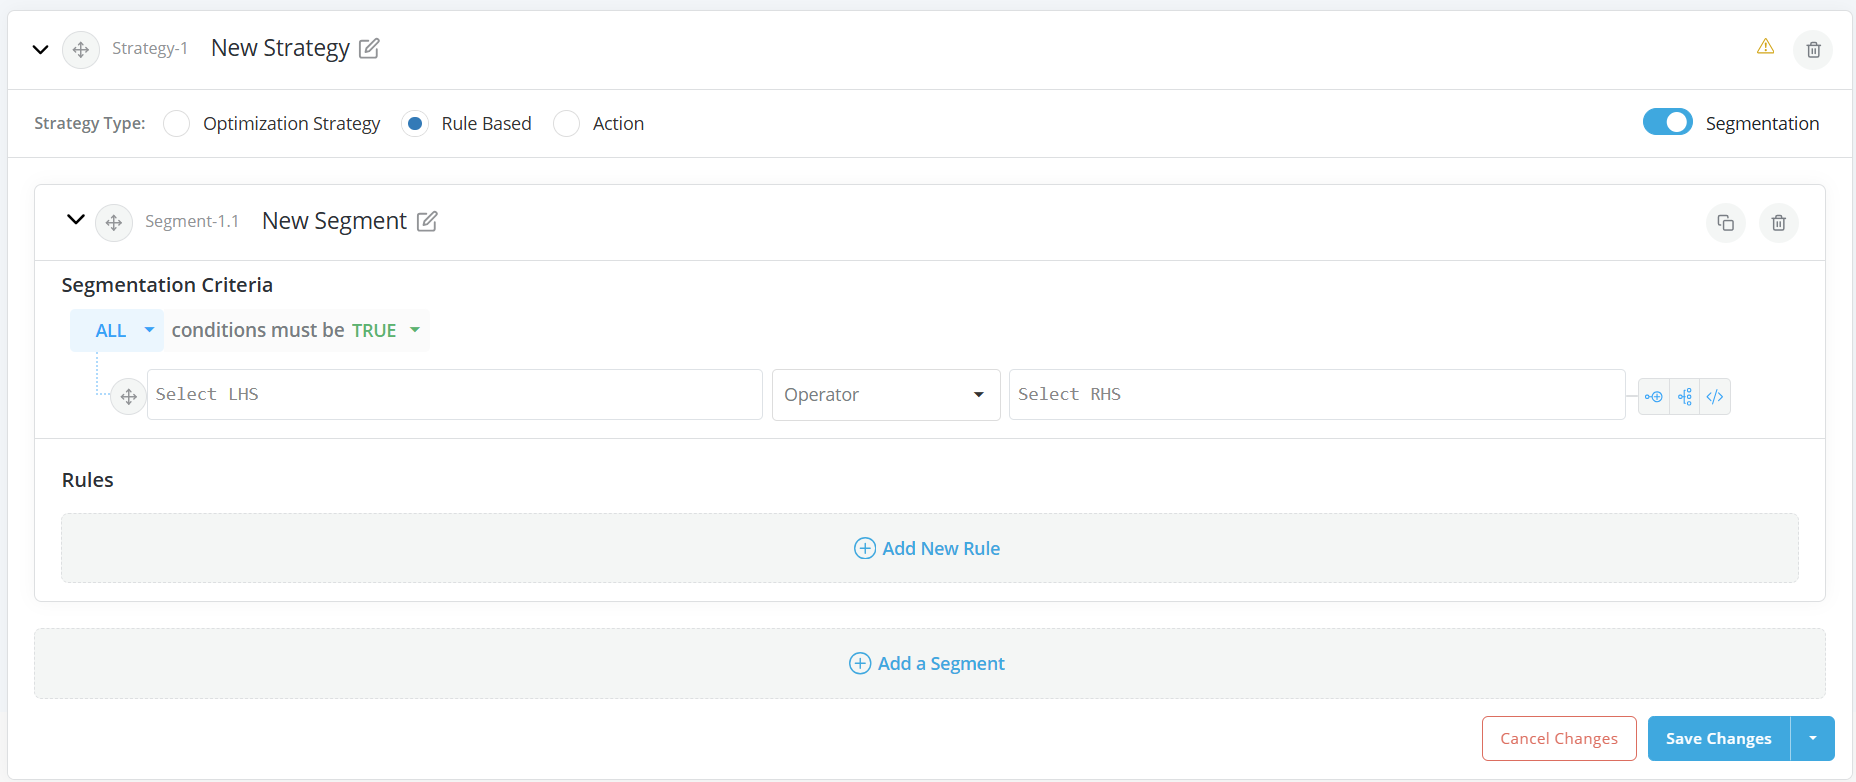Delete New Strategy using the trash icon
The height and width of the screenshot is (782, 1856).
(x=1813, y=50)
